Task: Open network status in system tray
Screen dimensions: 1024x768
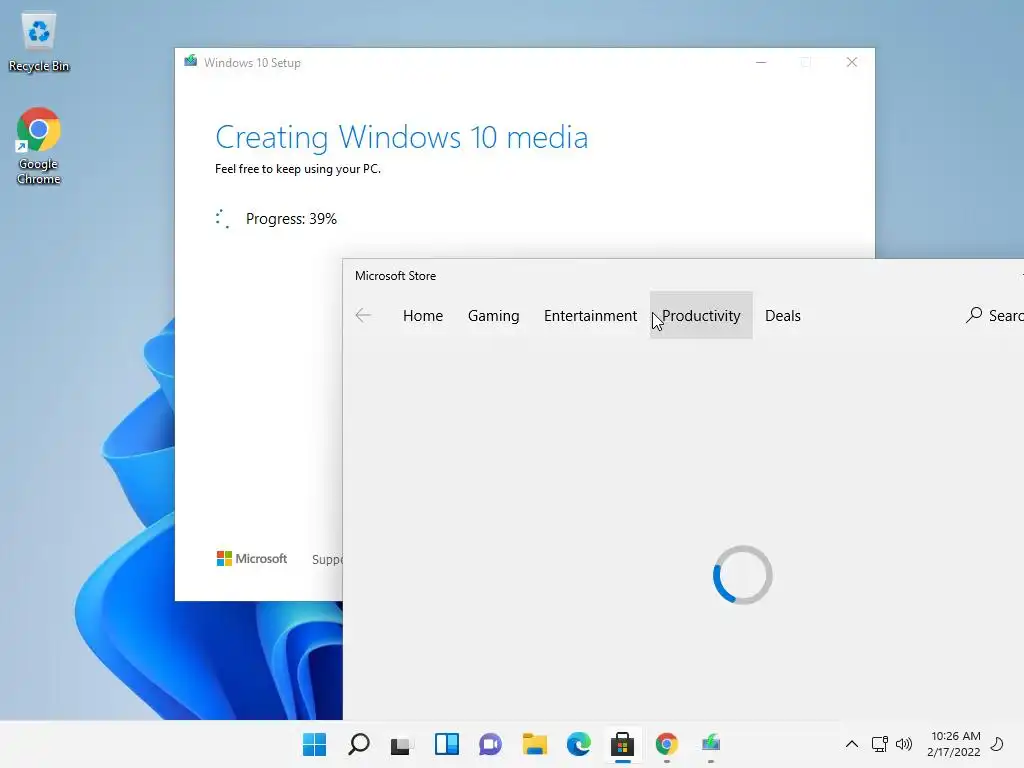Action: [x=880, y=744]
